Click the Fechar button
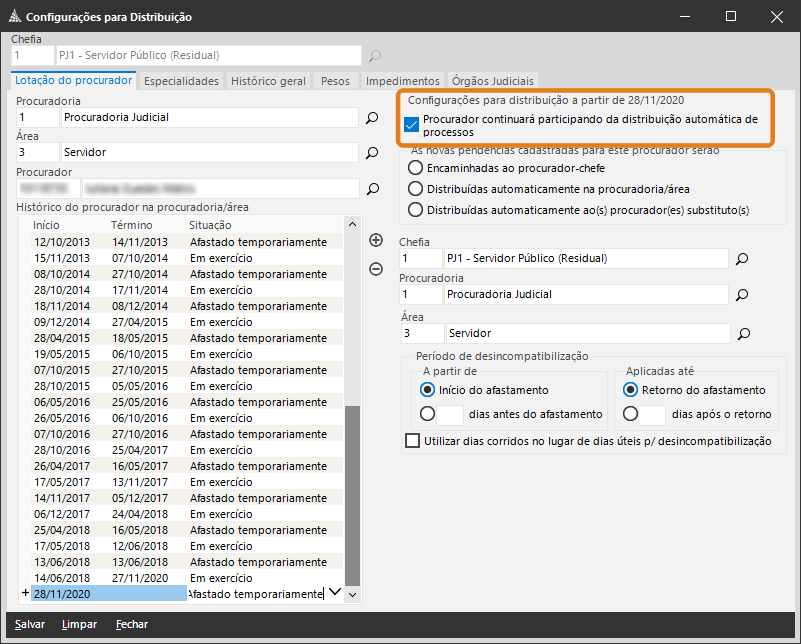 point(131,624)
